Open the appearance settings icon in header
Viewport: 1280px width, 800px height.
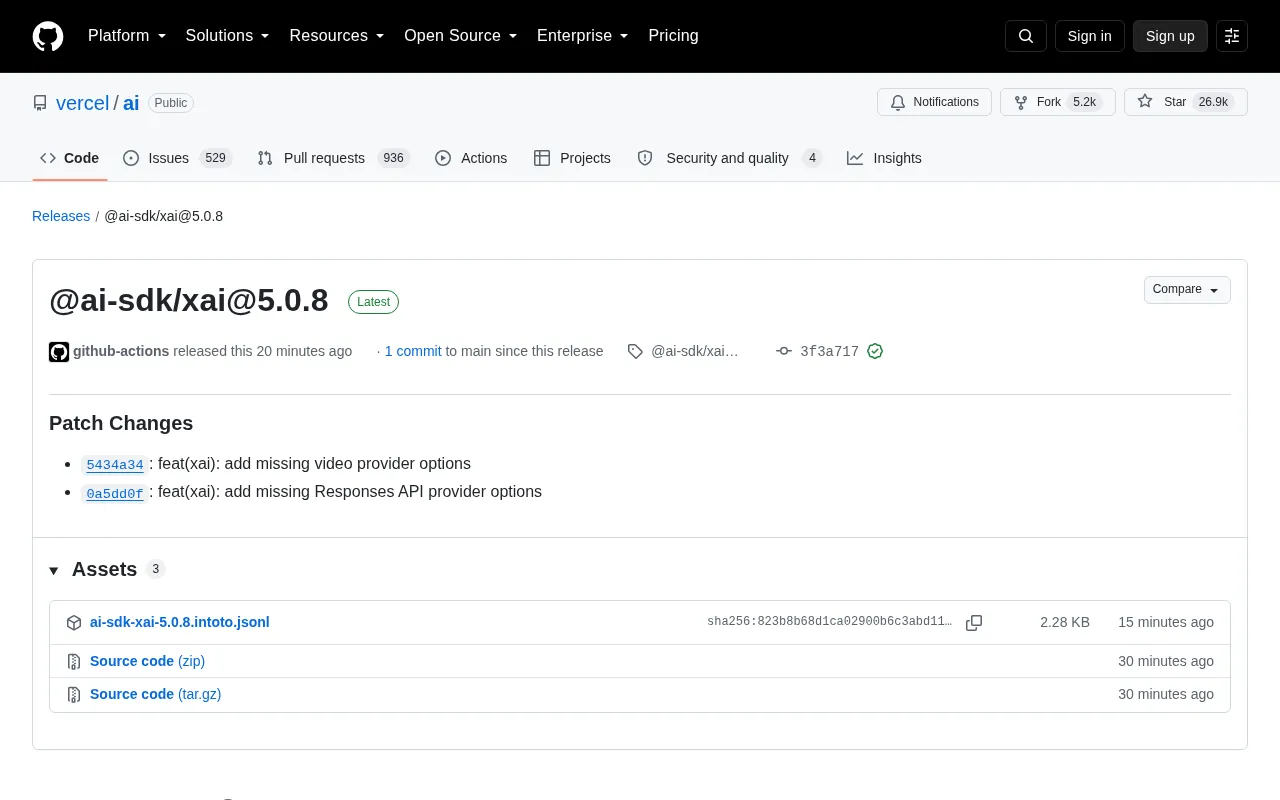(x=1232, y=36)
